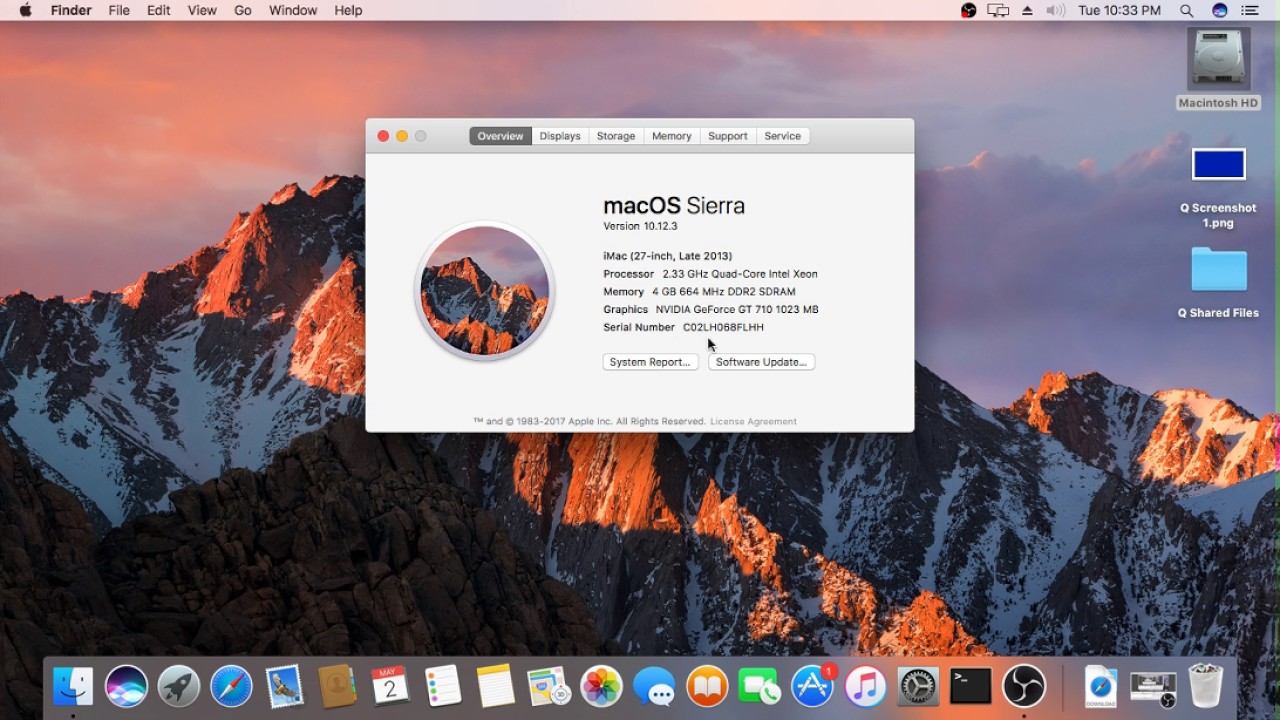Minimize the About This Mac window
The width and height of the screenshot is (1280, 720).
(402, 136)
